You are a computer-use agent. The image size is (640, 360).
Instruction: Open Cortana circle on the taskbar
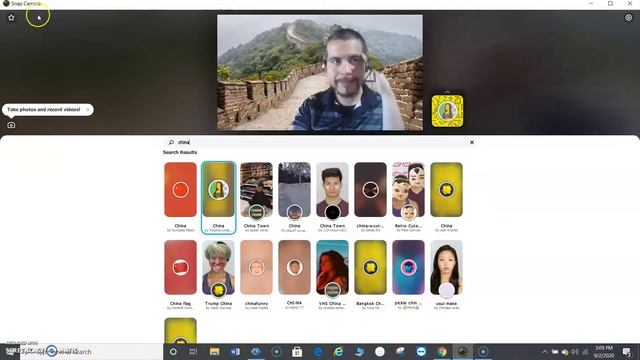(x=173, y=351)
